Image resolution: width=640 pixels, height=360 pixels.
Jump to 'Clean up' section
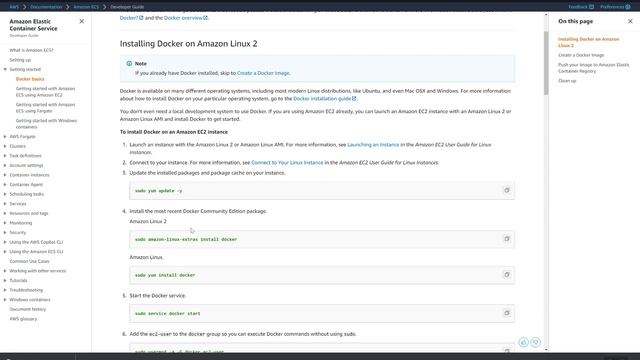point(567,81)
